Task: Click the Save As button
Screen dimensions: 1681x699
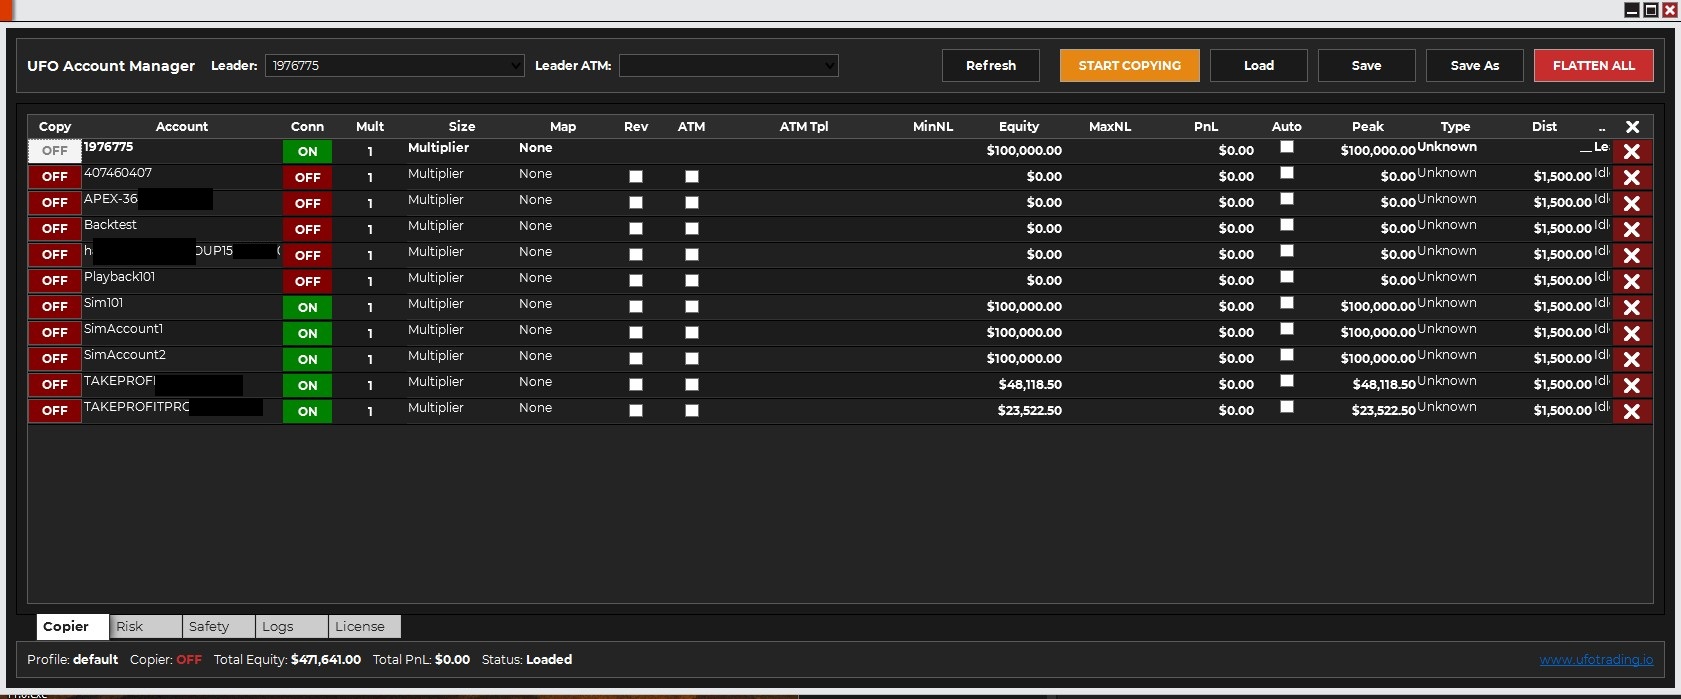Action: [x=1475, y=65]
